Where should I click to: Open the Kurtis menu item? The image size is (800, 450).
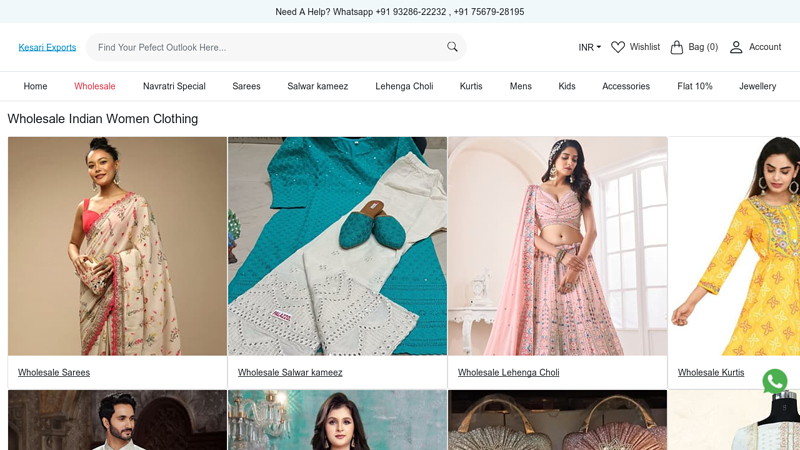click(471, 86)
